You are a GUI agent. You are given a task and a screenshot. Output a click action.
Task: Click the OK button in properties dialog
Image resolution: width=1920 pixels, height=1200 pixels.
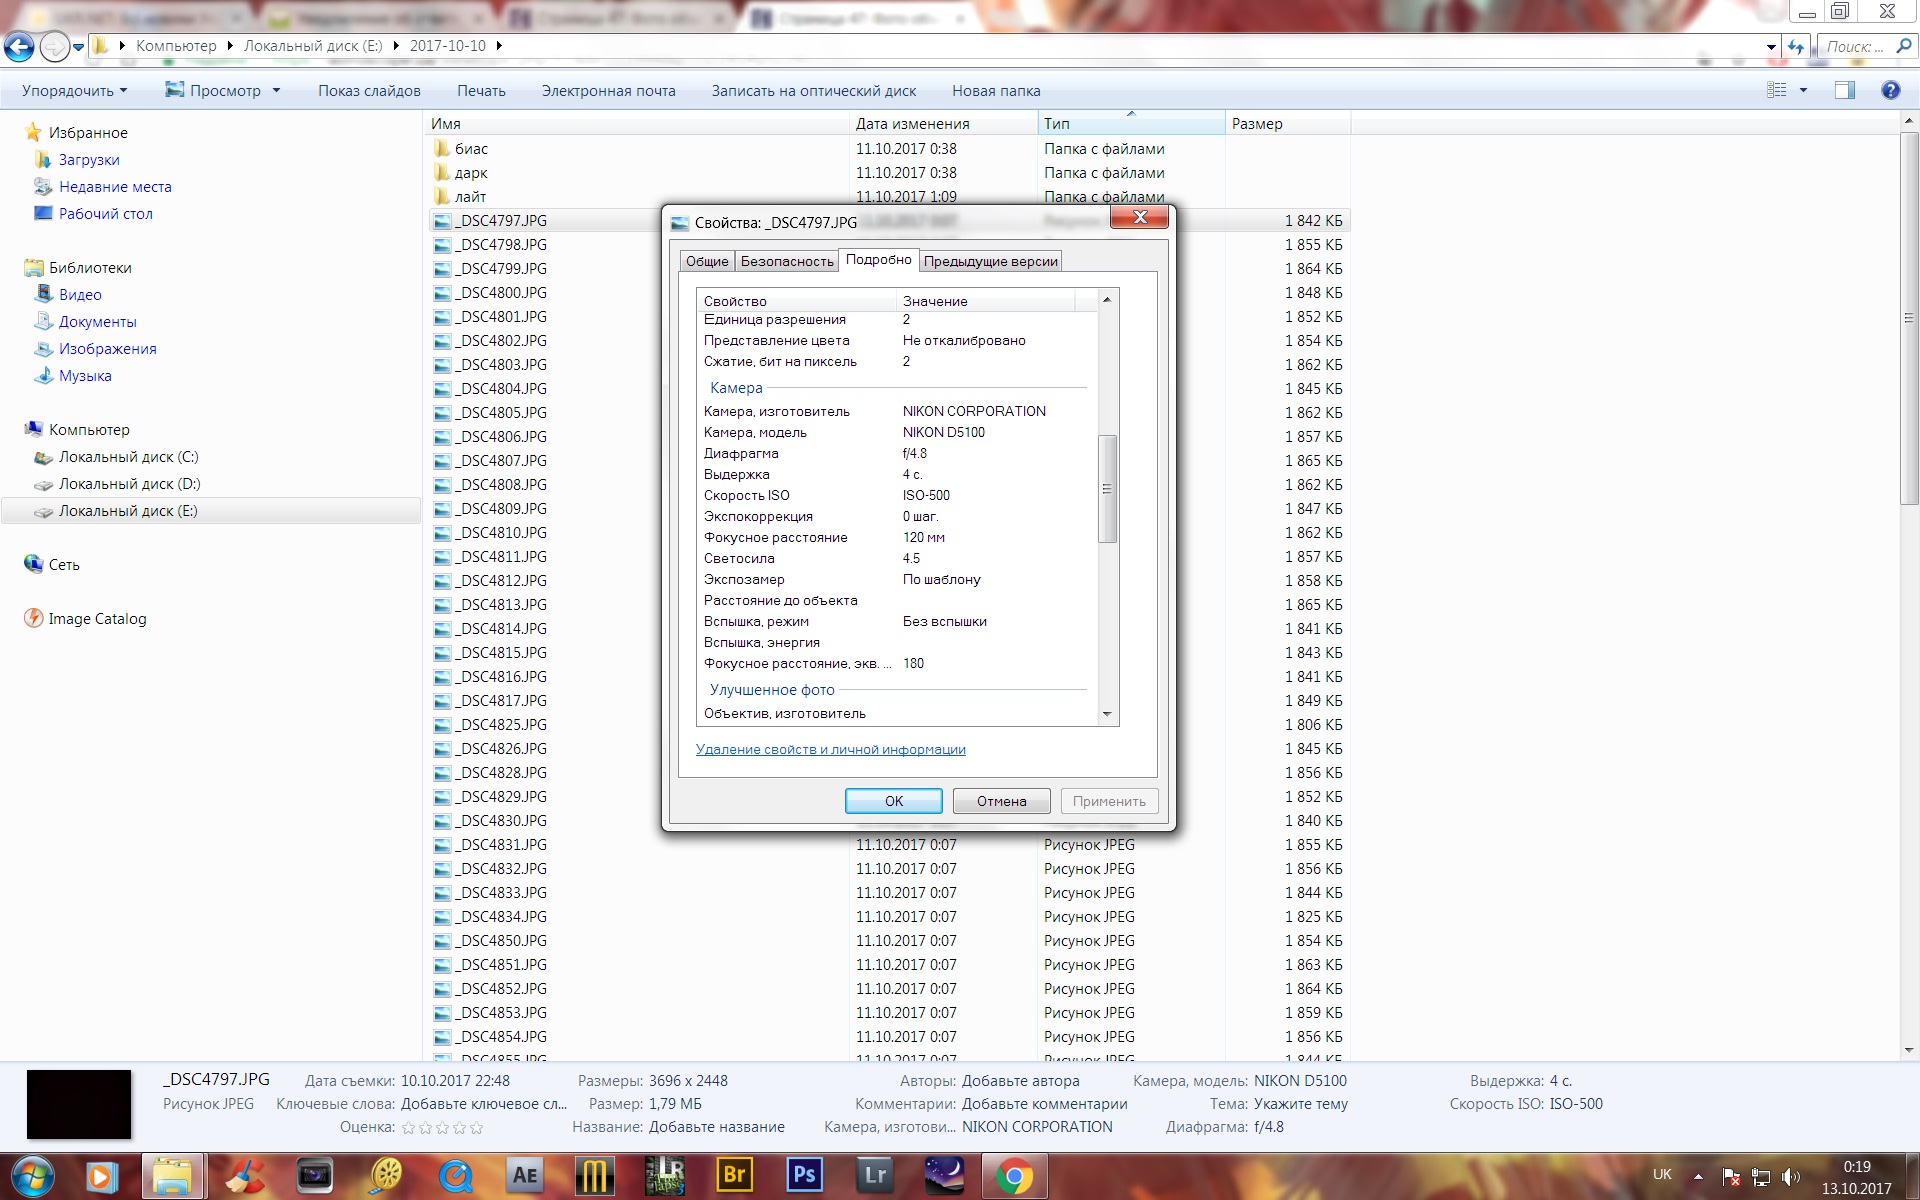point(893,801)
